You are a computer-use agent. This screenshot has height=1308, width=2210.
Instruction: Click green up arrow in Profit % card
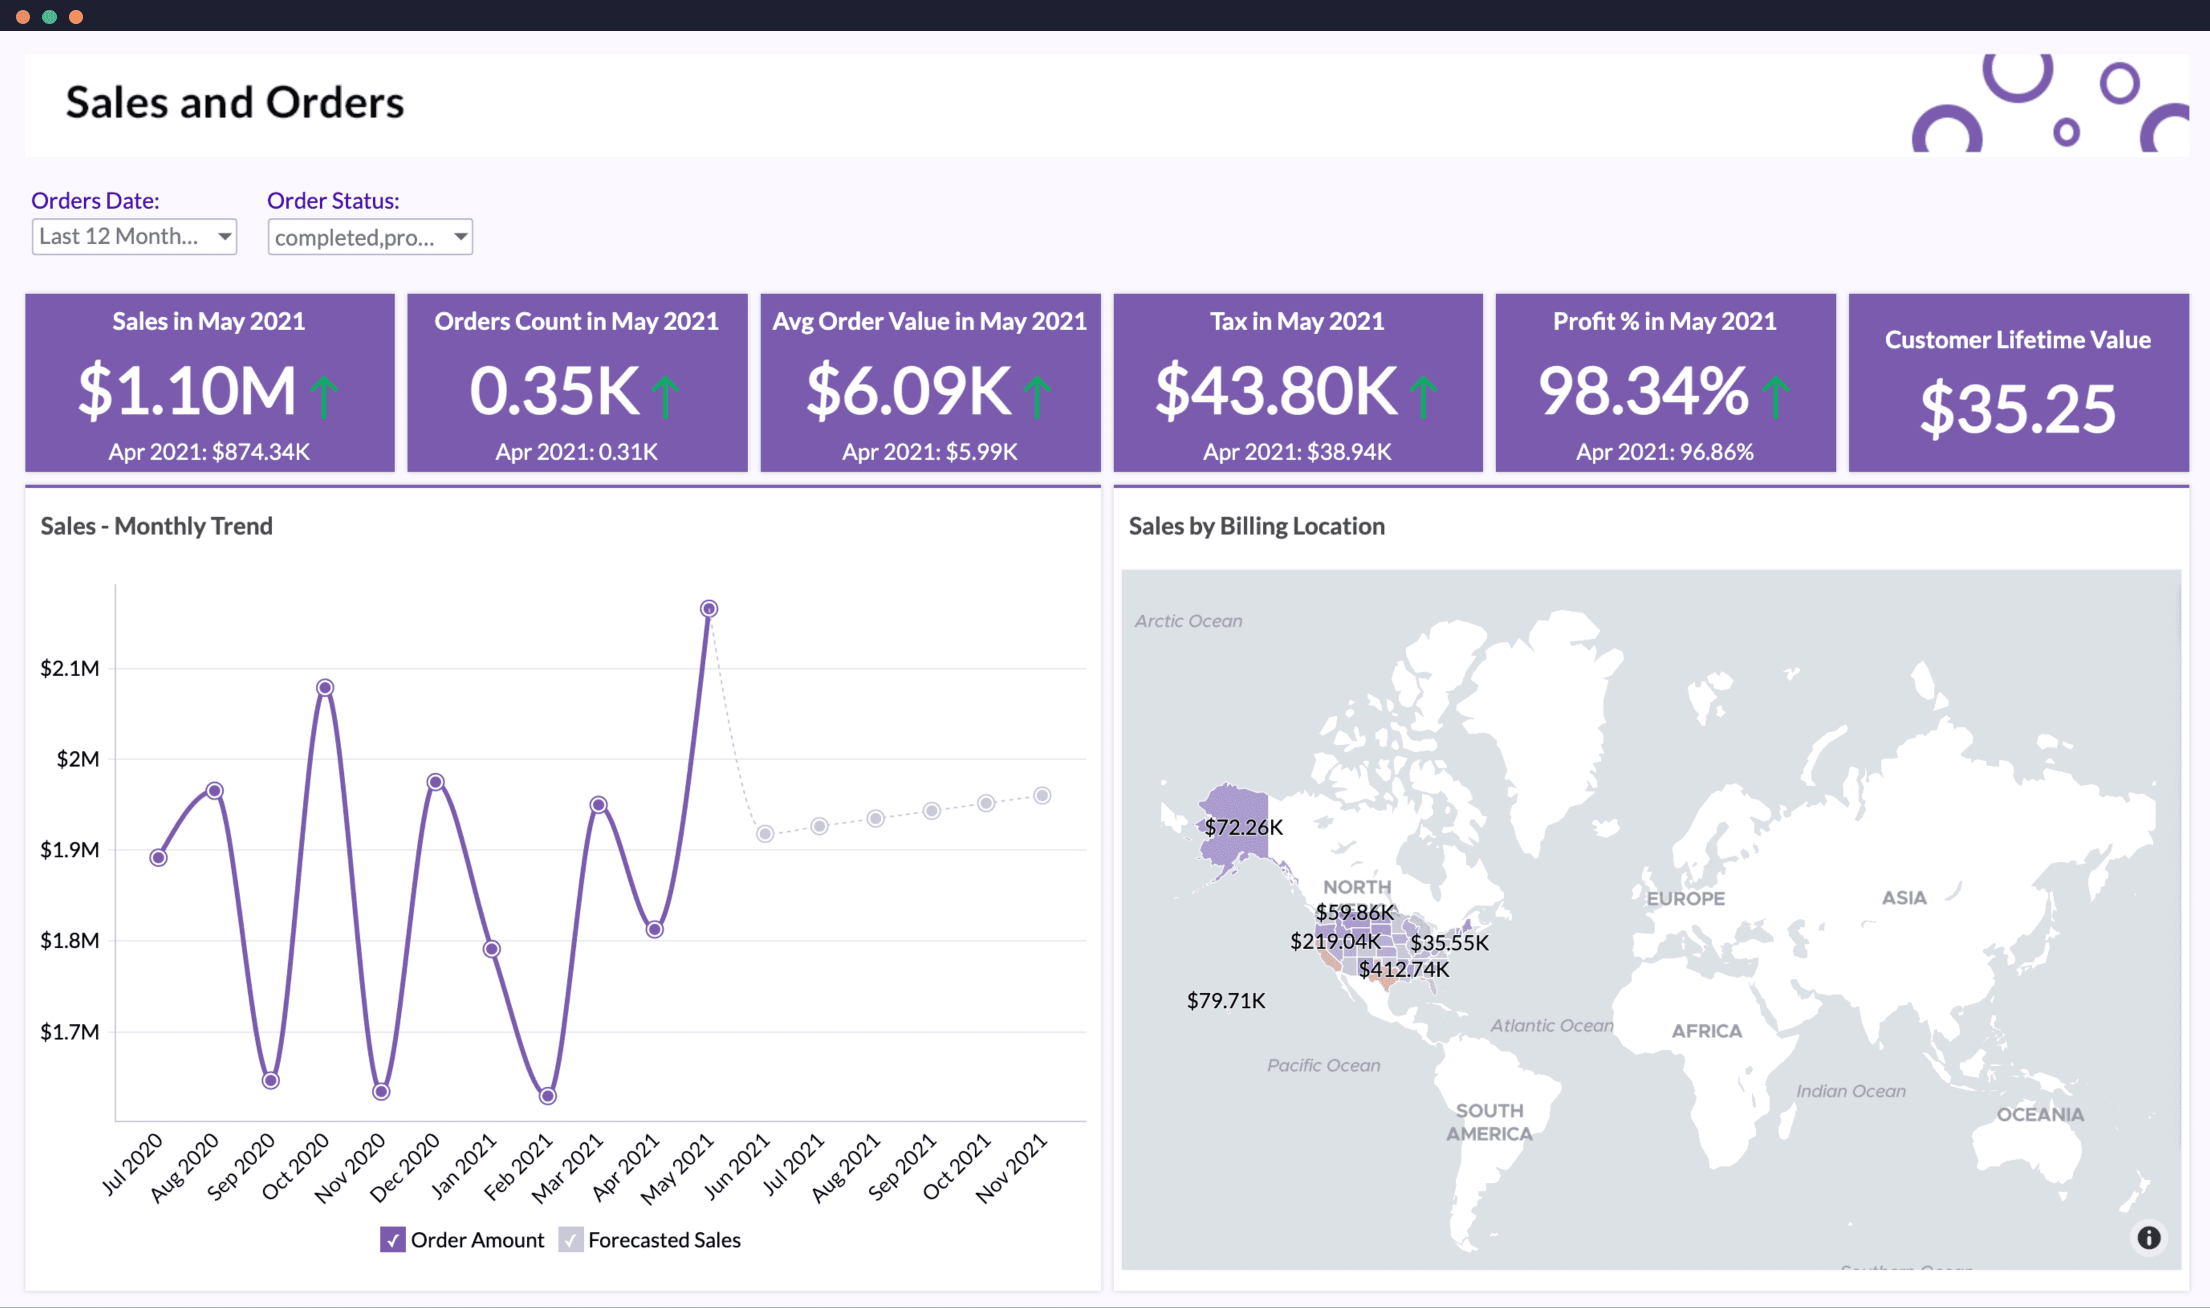(1775, 396)
